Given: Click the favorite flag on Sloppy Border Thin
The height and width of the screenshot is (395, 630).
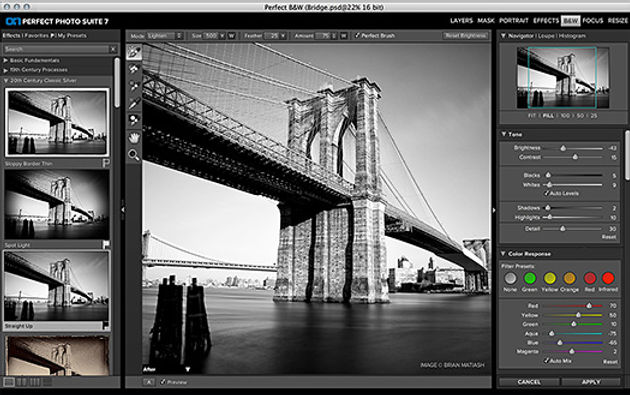Looking at the screenshot, I should point(106,163).
